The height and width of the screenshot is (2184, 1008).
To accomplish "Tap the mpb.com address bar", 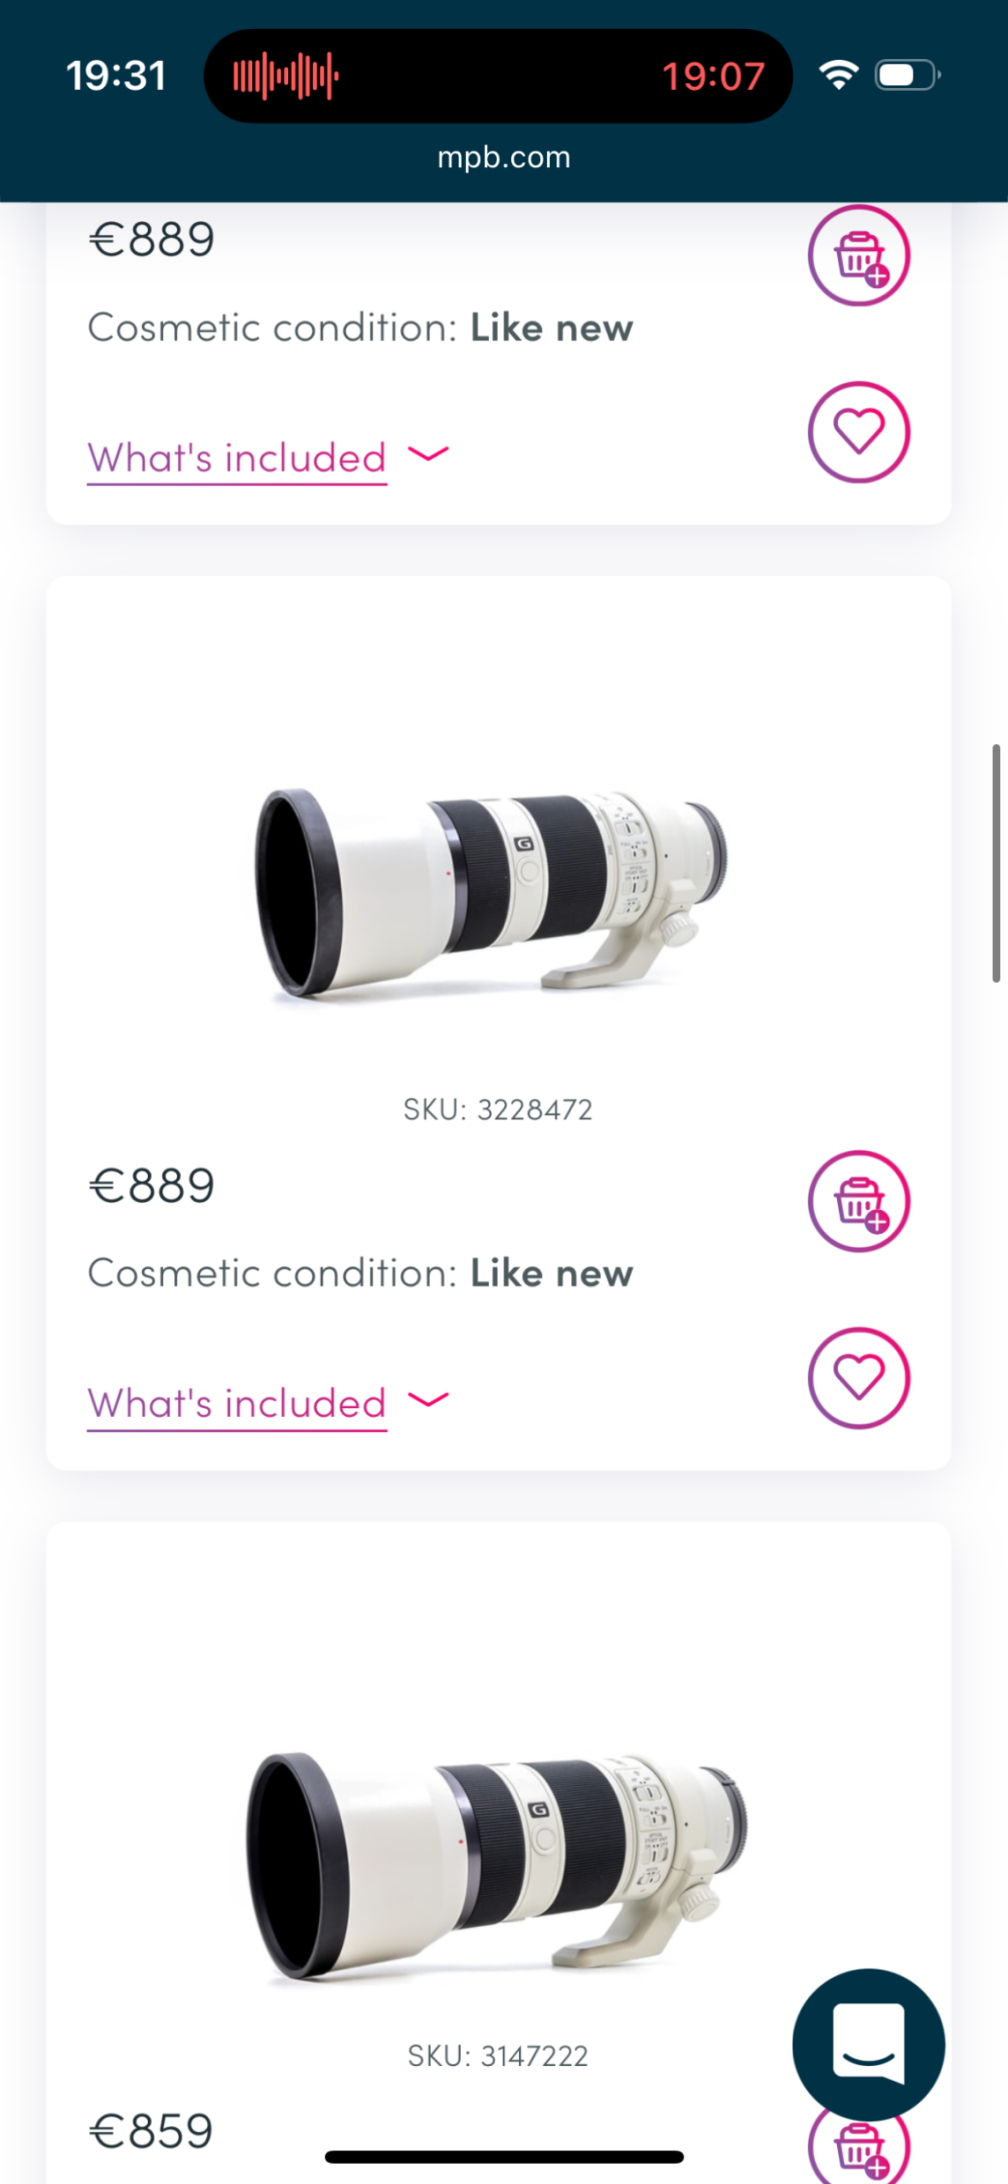I will point(504,157).
